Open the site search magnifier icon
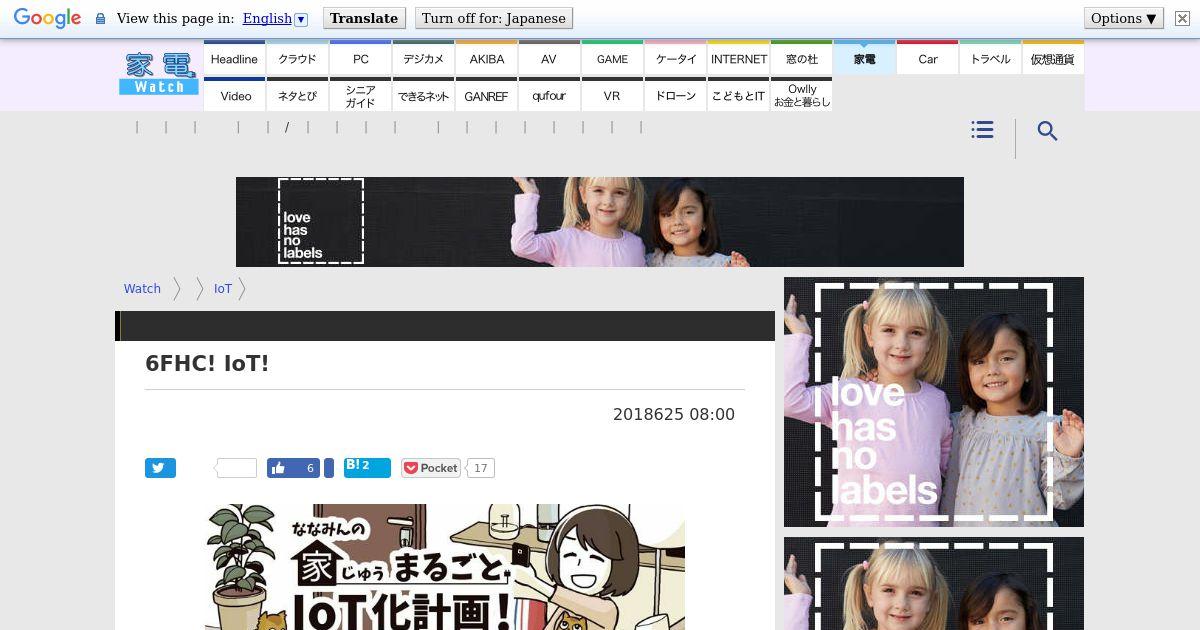1200x630 pixels. [x=1047, y=131]
